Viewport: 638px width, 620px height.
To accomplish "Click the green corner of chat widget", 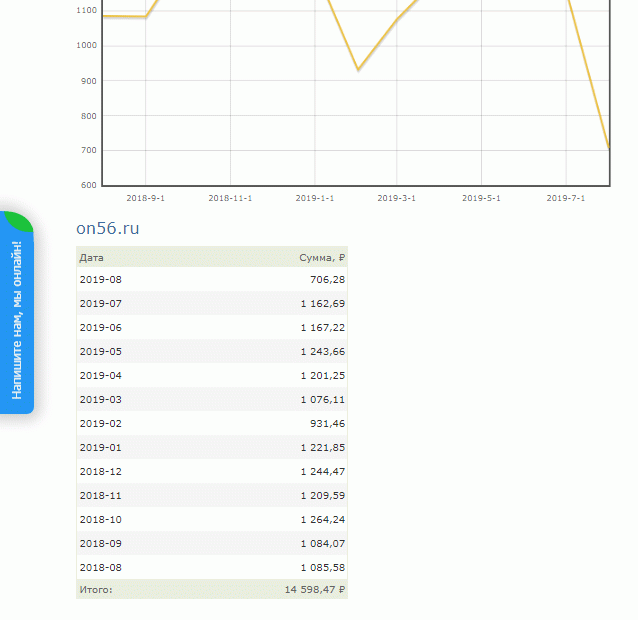I will click(x=20, y=220).
